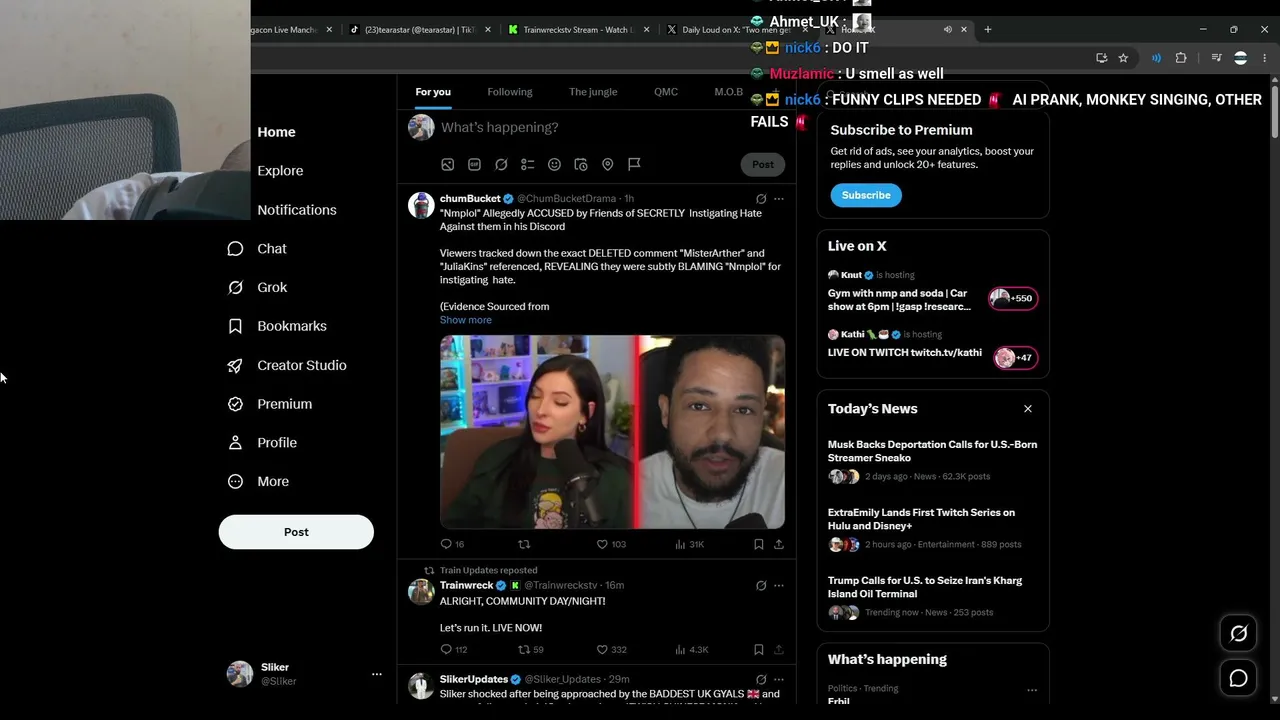This screenshot has width=1280, height=720.
Task: Click the Post button in the composer
Action: point(763,164)
